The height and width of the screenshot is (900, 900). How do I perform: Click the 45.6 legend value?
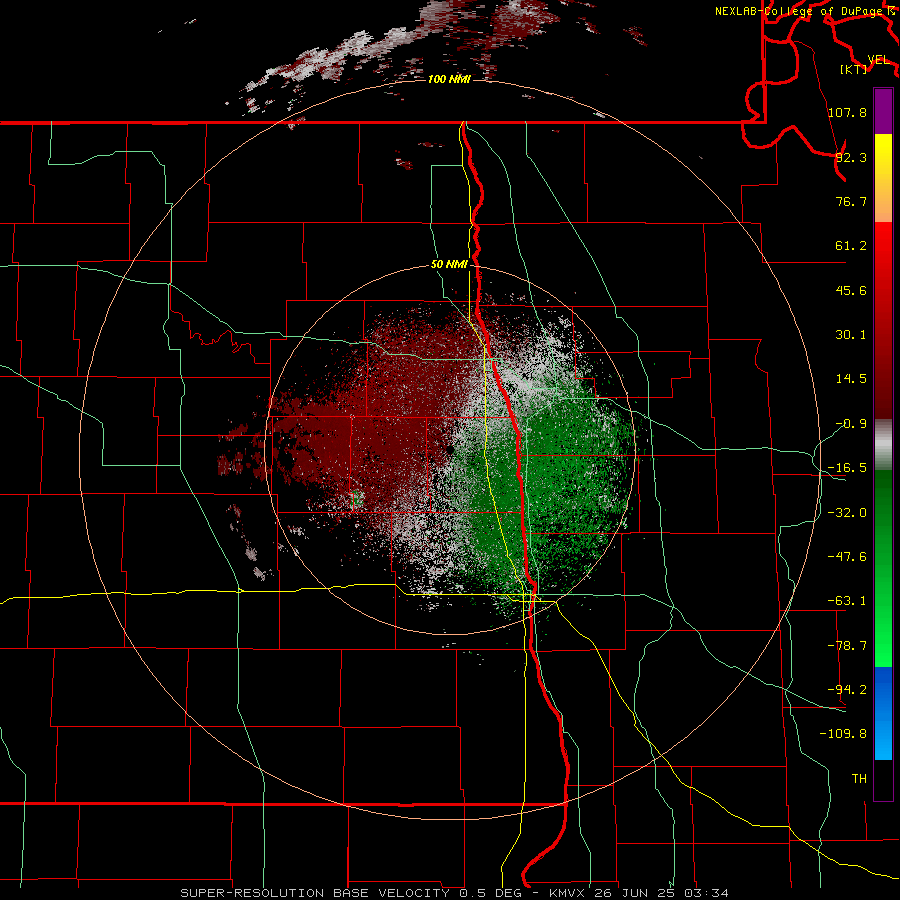point(851,290)
